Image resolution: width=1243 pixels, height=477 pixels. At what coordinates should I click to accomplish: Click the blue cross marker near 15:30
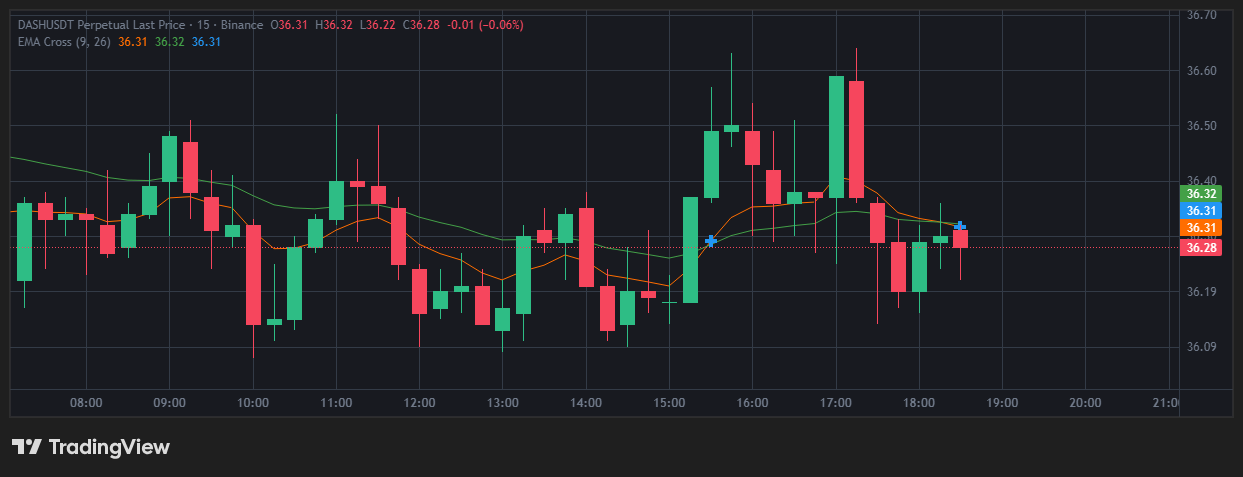(711, 241)
